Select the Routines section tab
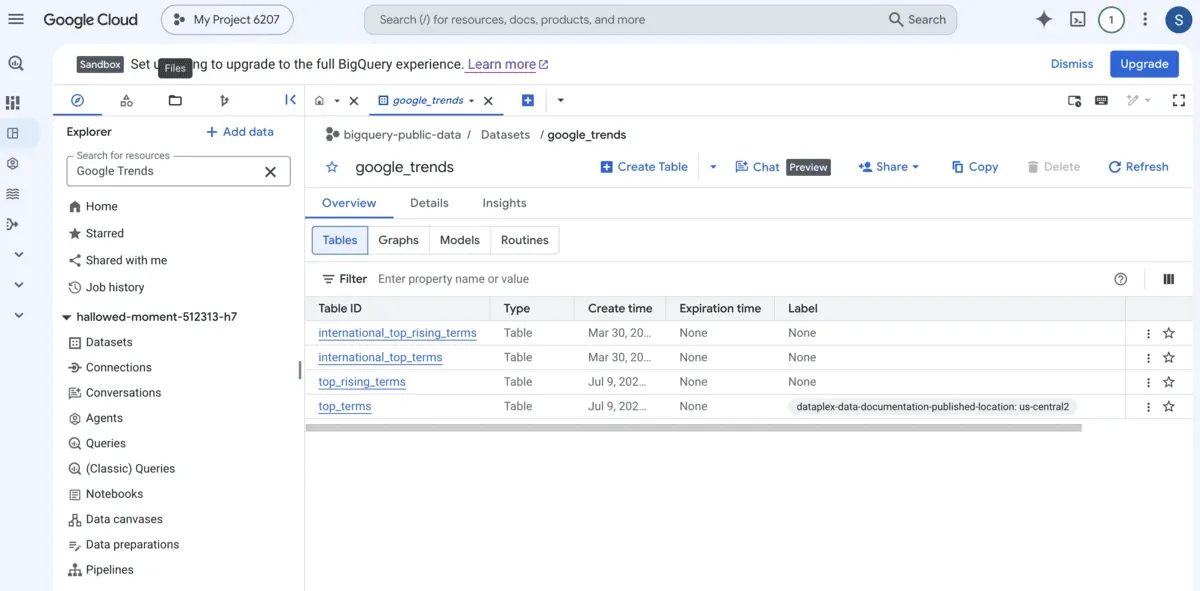This screenshot has width=1200, height=591. pos(525,240)
